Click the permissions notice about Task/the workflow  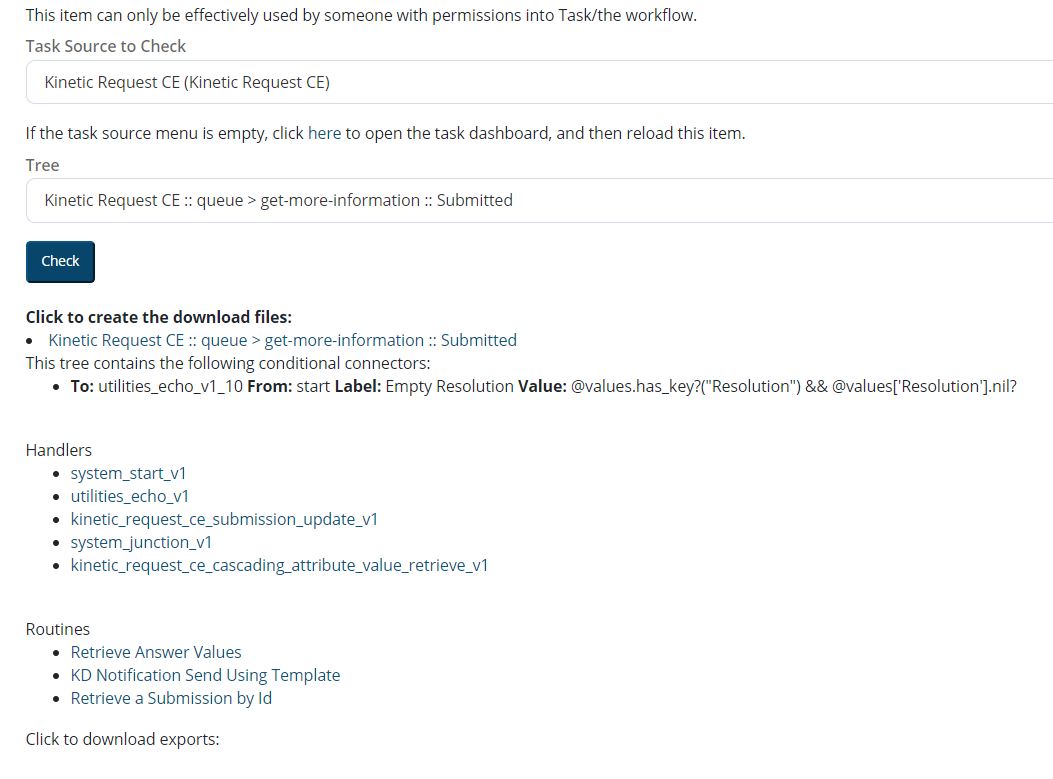(x=361, y=15)
